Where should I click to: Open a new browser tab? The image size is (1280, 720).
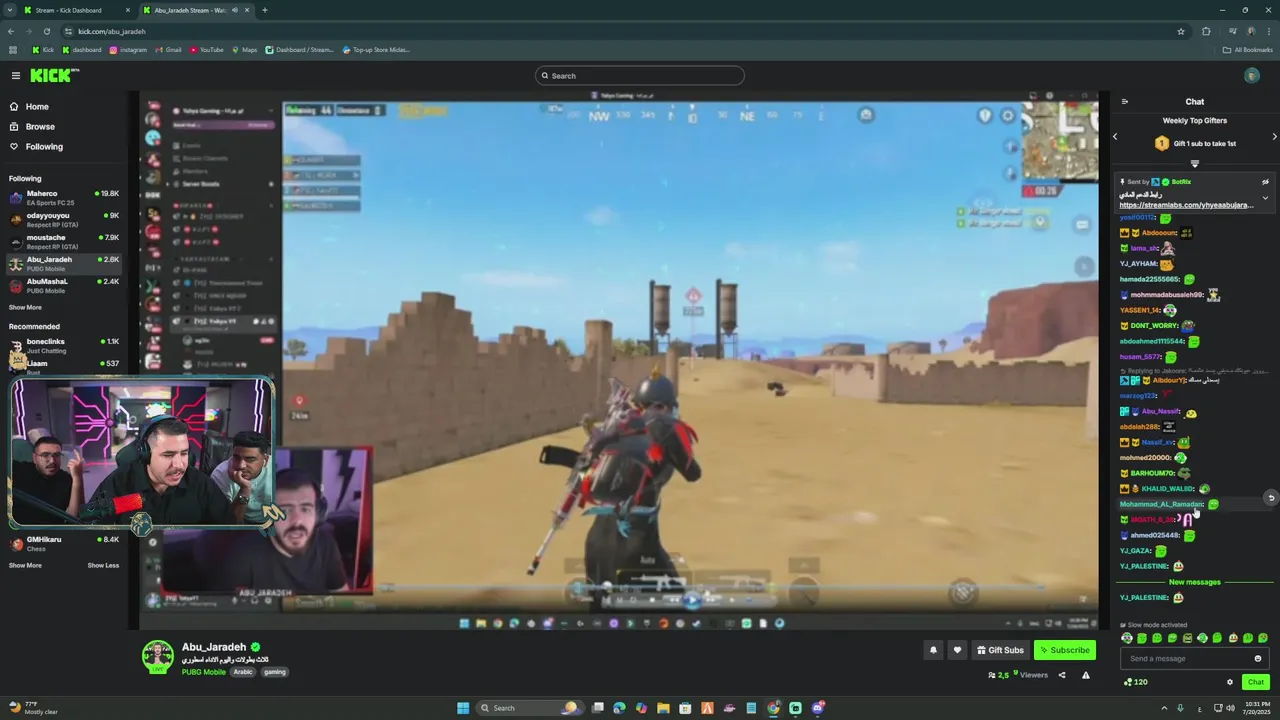coord(265,10)
